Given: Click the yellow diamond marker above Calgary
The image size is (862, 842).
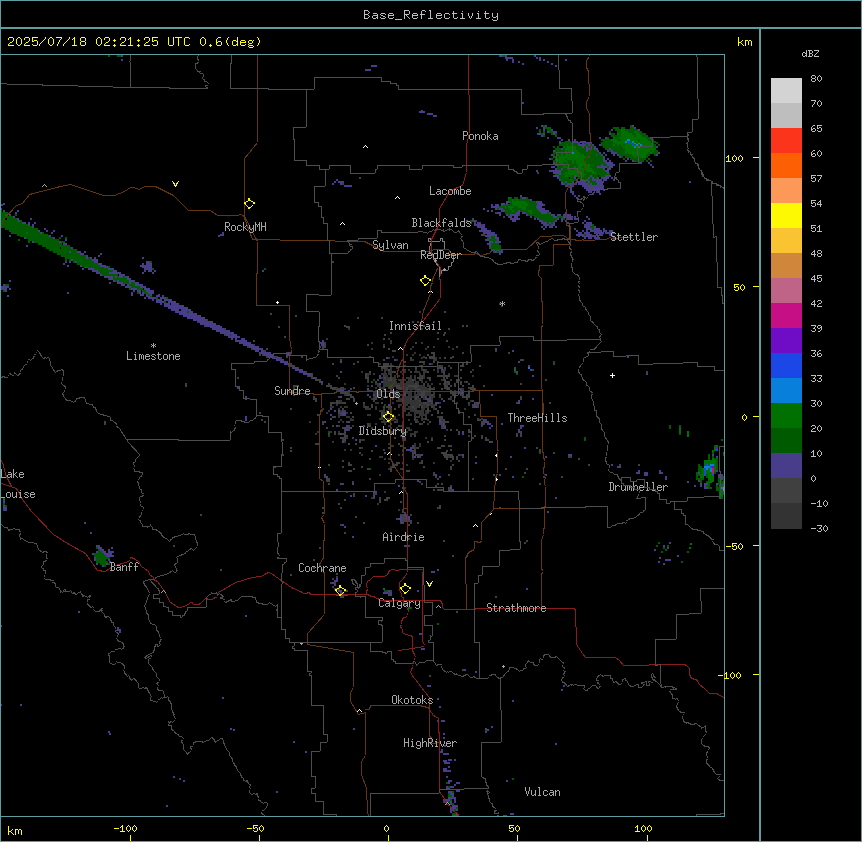Looking at the screenshot, I should (x=405, y=589).
